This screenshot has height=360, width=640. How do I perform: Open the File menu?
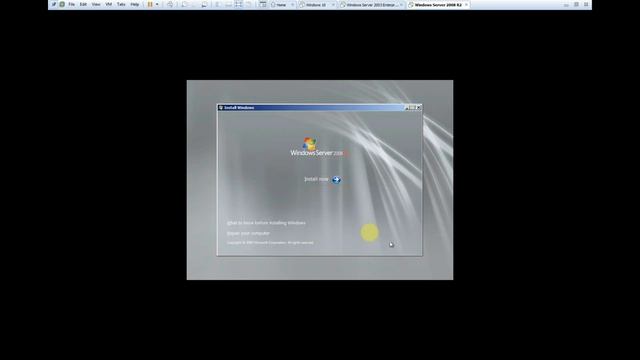click(x=71, y=4)
